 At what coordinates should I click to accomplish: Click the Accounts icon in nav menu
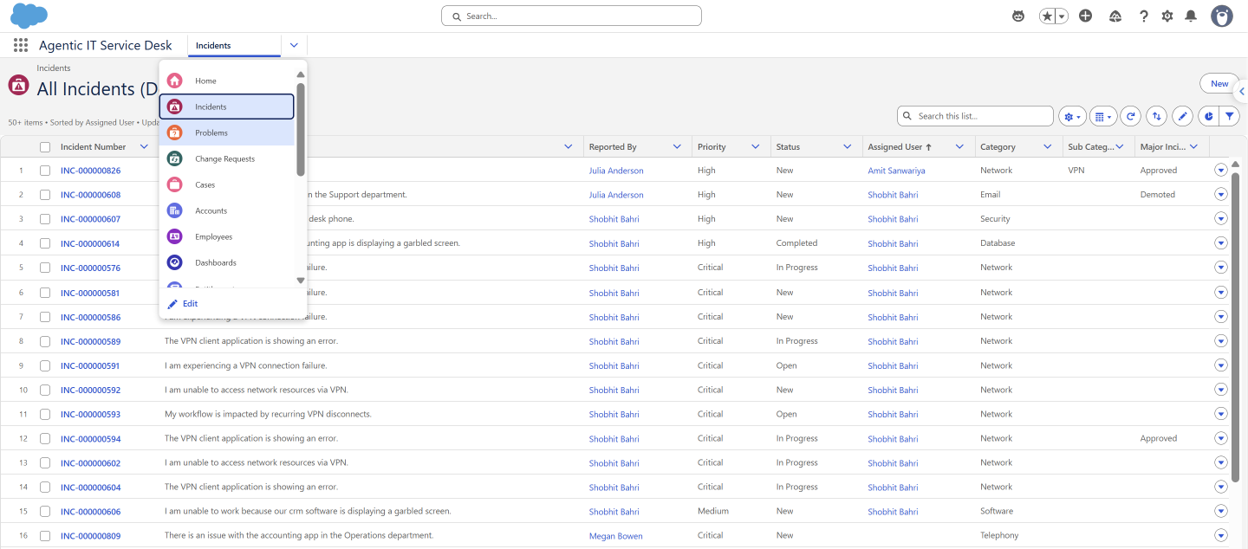click(x=175, y=211)
